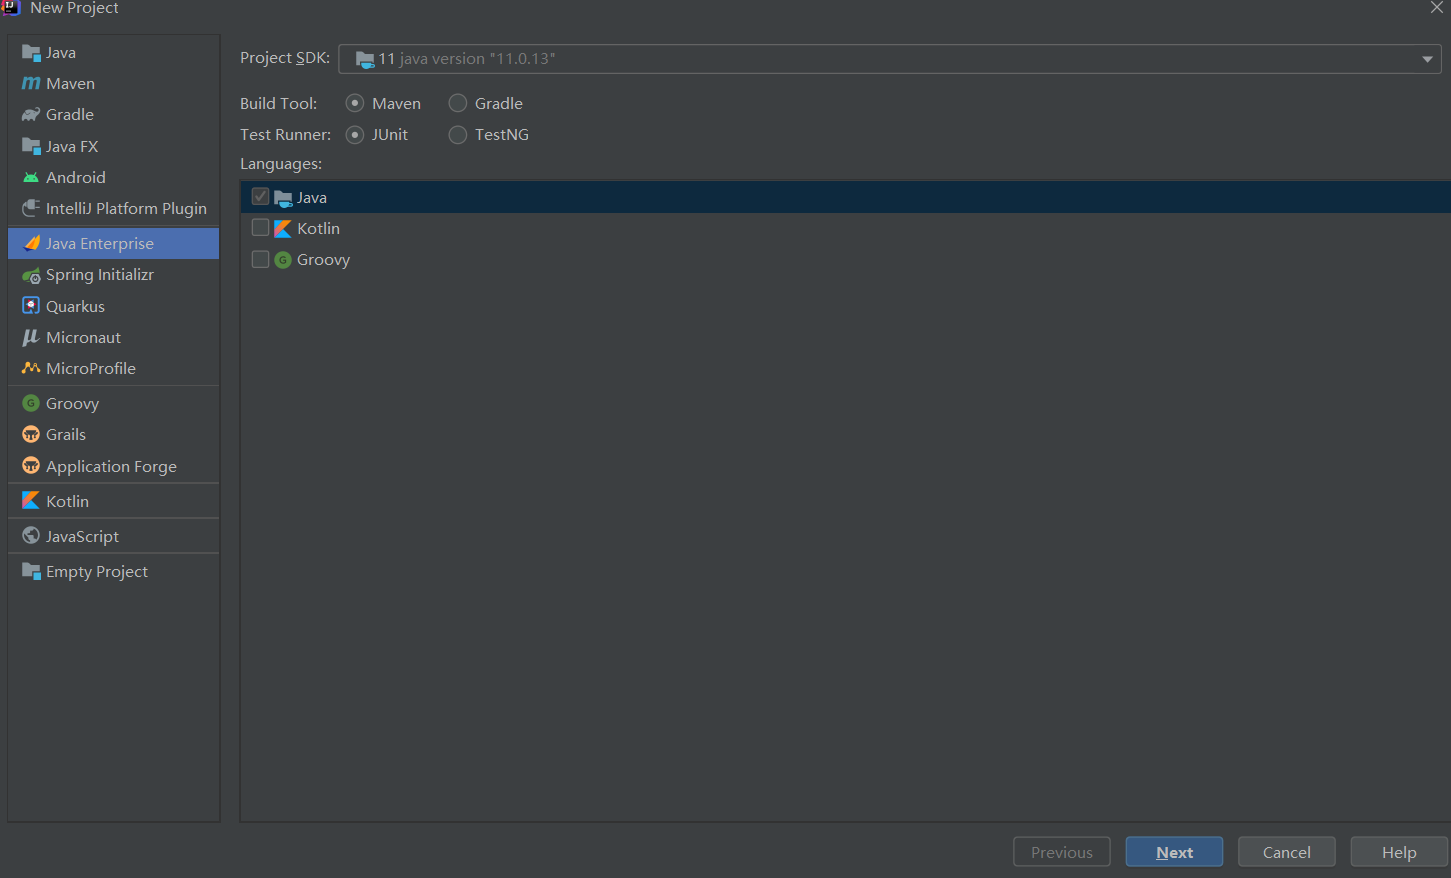Image resolution: width=1451 pixels, height=878 pixels.
Task: Open Project SDK dropdown arrow
Action: click(x=1427, y=59)
